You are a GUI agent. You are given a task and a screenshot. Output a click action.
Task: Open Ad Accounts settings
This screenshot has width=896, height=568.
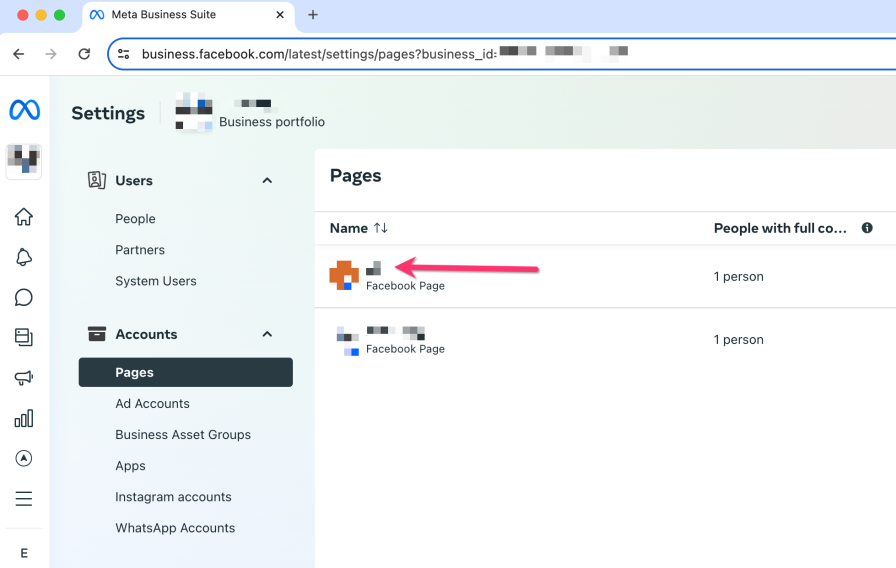(152, 404)
